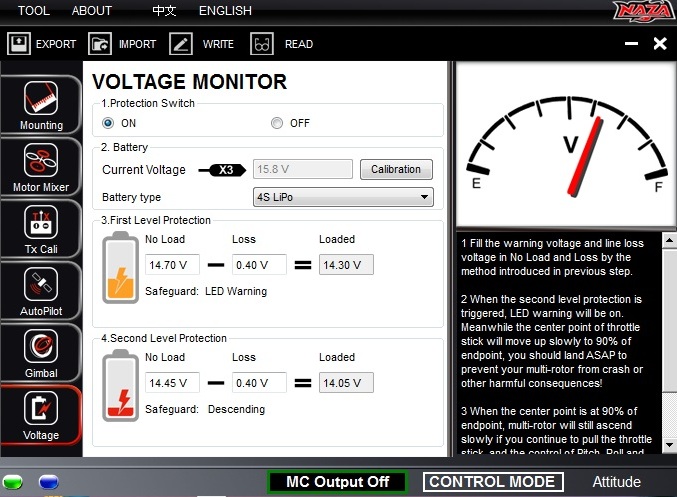
Task: Open the Mounting sidebar panel
Action: pyautogui.click(x=40, y=105)
